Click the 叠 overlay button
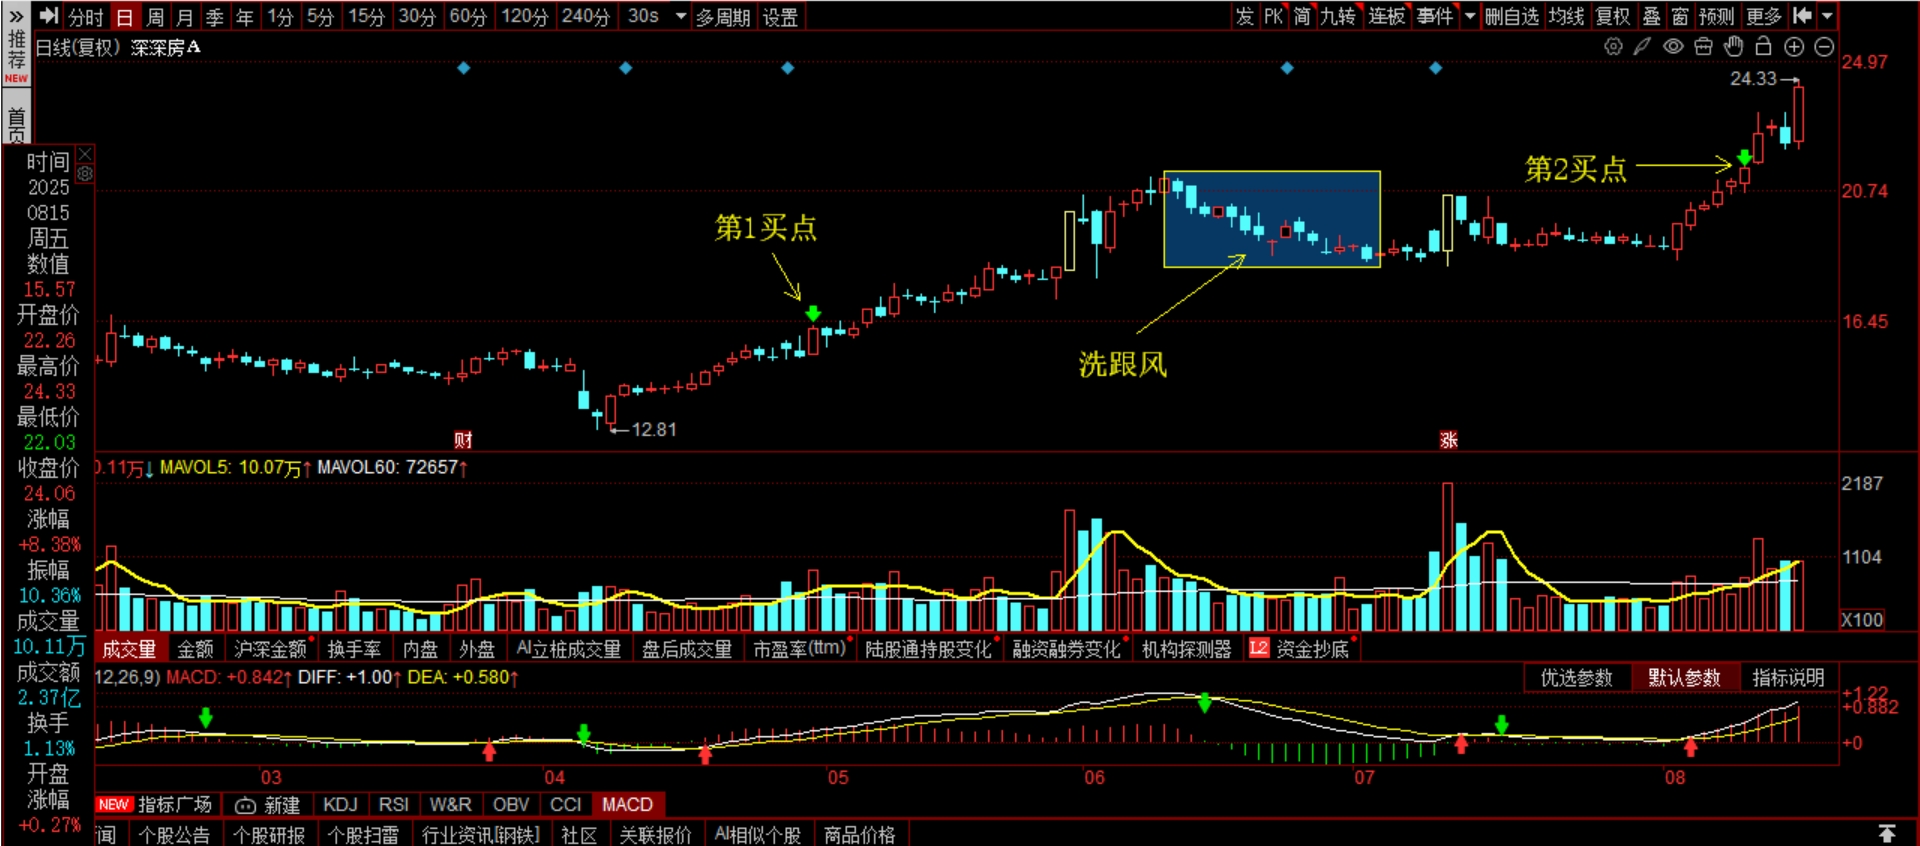Image resolution: width=1920 pixels, height=846 pixels. [1652, 16]
